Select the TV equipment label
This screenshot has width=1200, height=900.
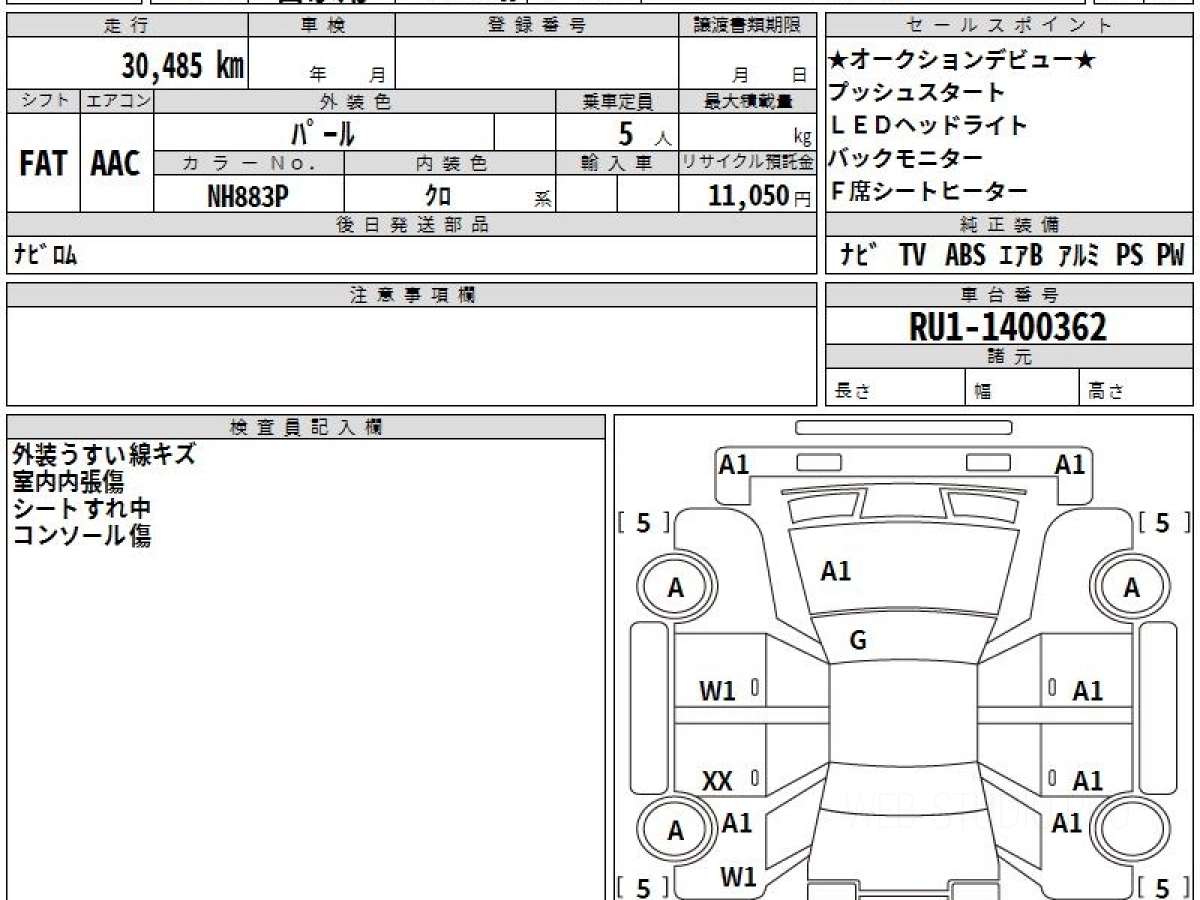911,256
